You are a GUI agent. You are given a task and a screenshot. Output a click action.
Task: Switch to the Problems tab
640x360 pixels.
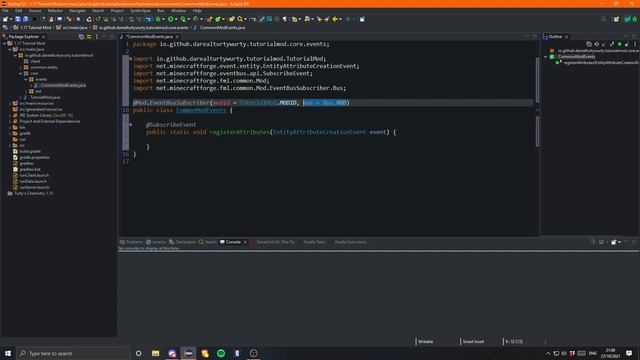coord(131,242)
